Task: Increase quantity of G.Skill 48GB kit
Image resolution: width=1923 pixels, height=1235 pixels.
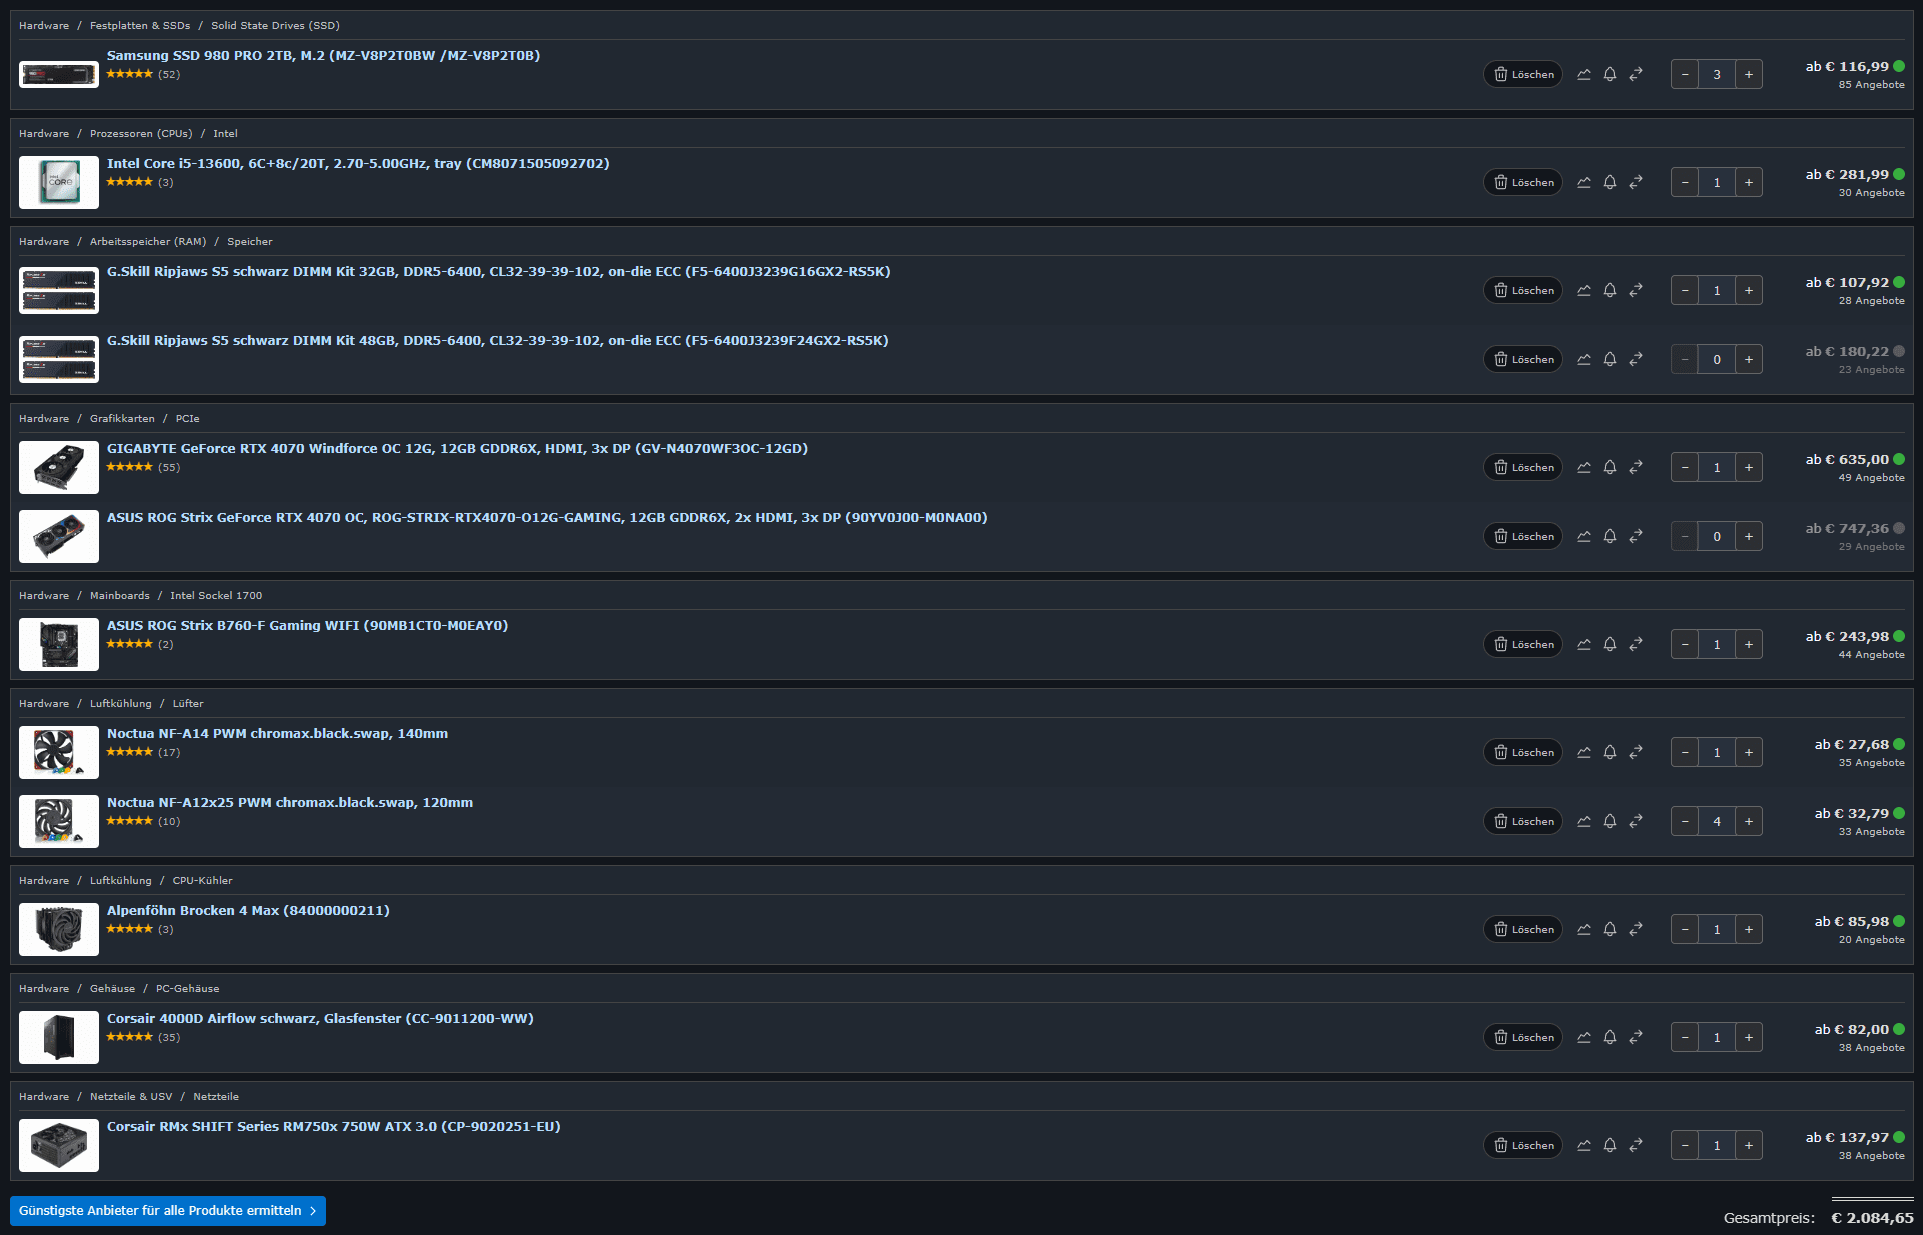Action: [1749, 359]
